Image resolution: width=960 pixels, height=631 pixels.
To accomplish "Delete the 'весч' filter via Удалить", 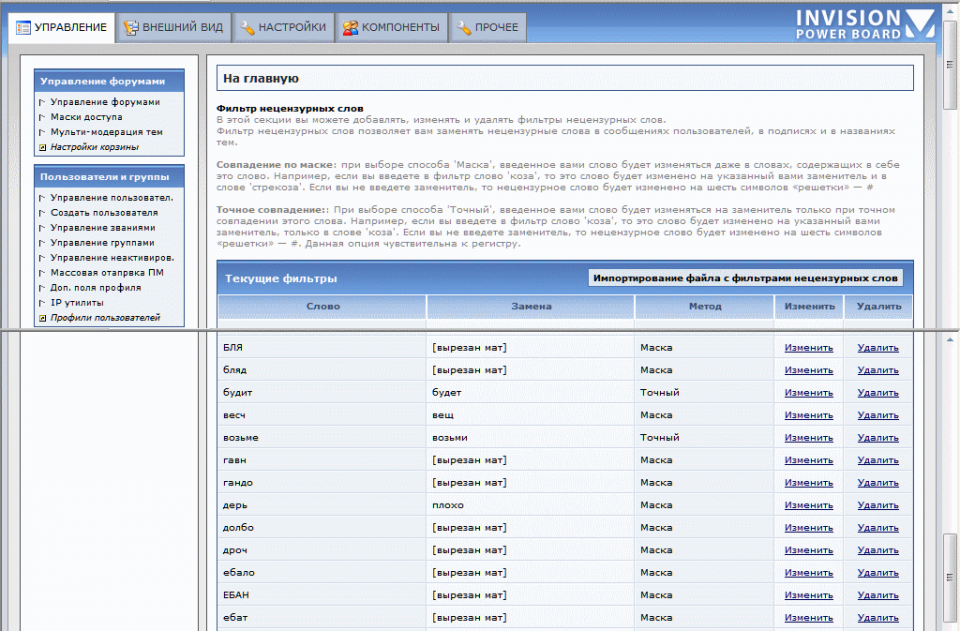I will coord(878,415).
